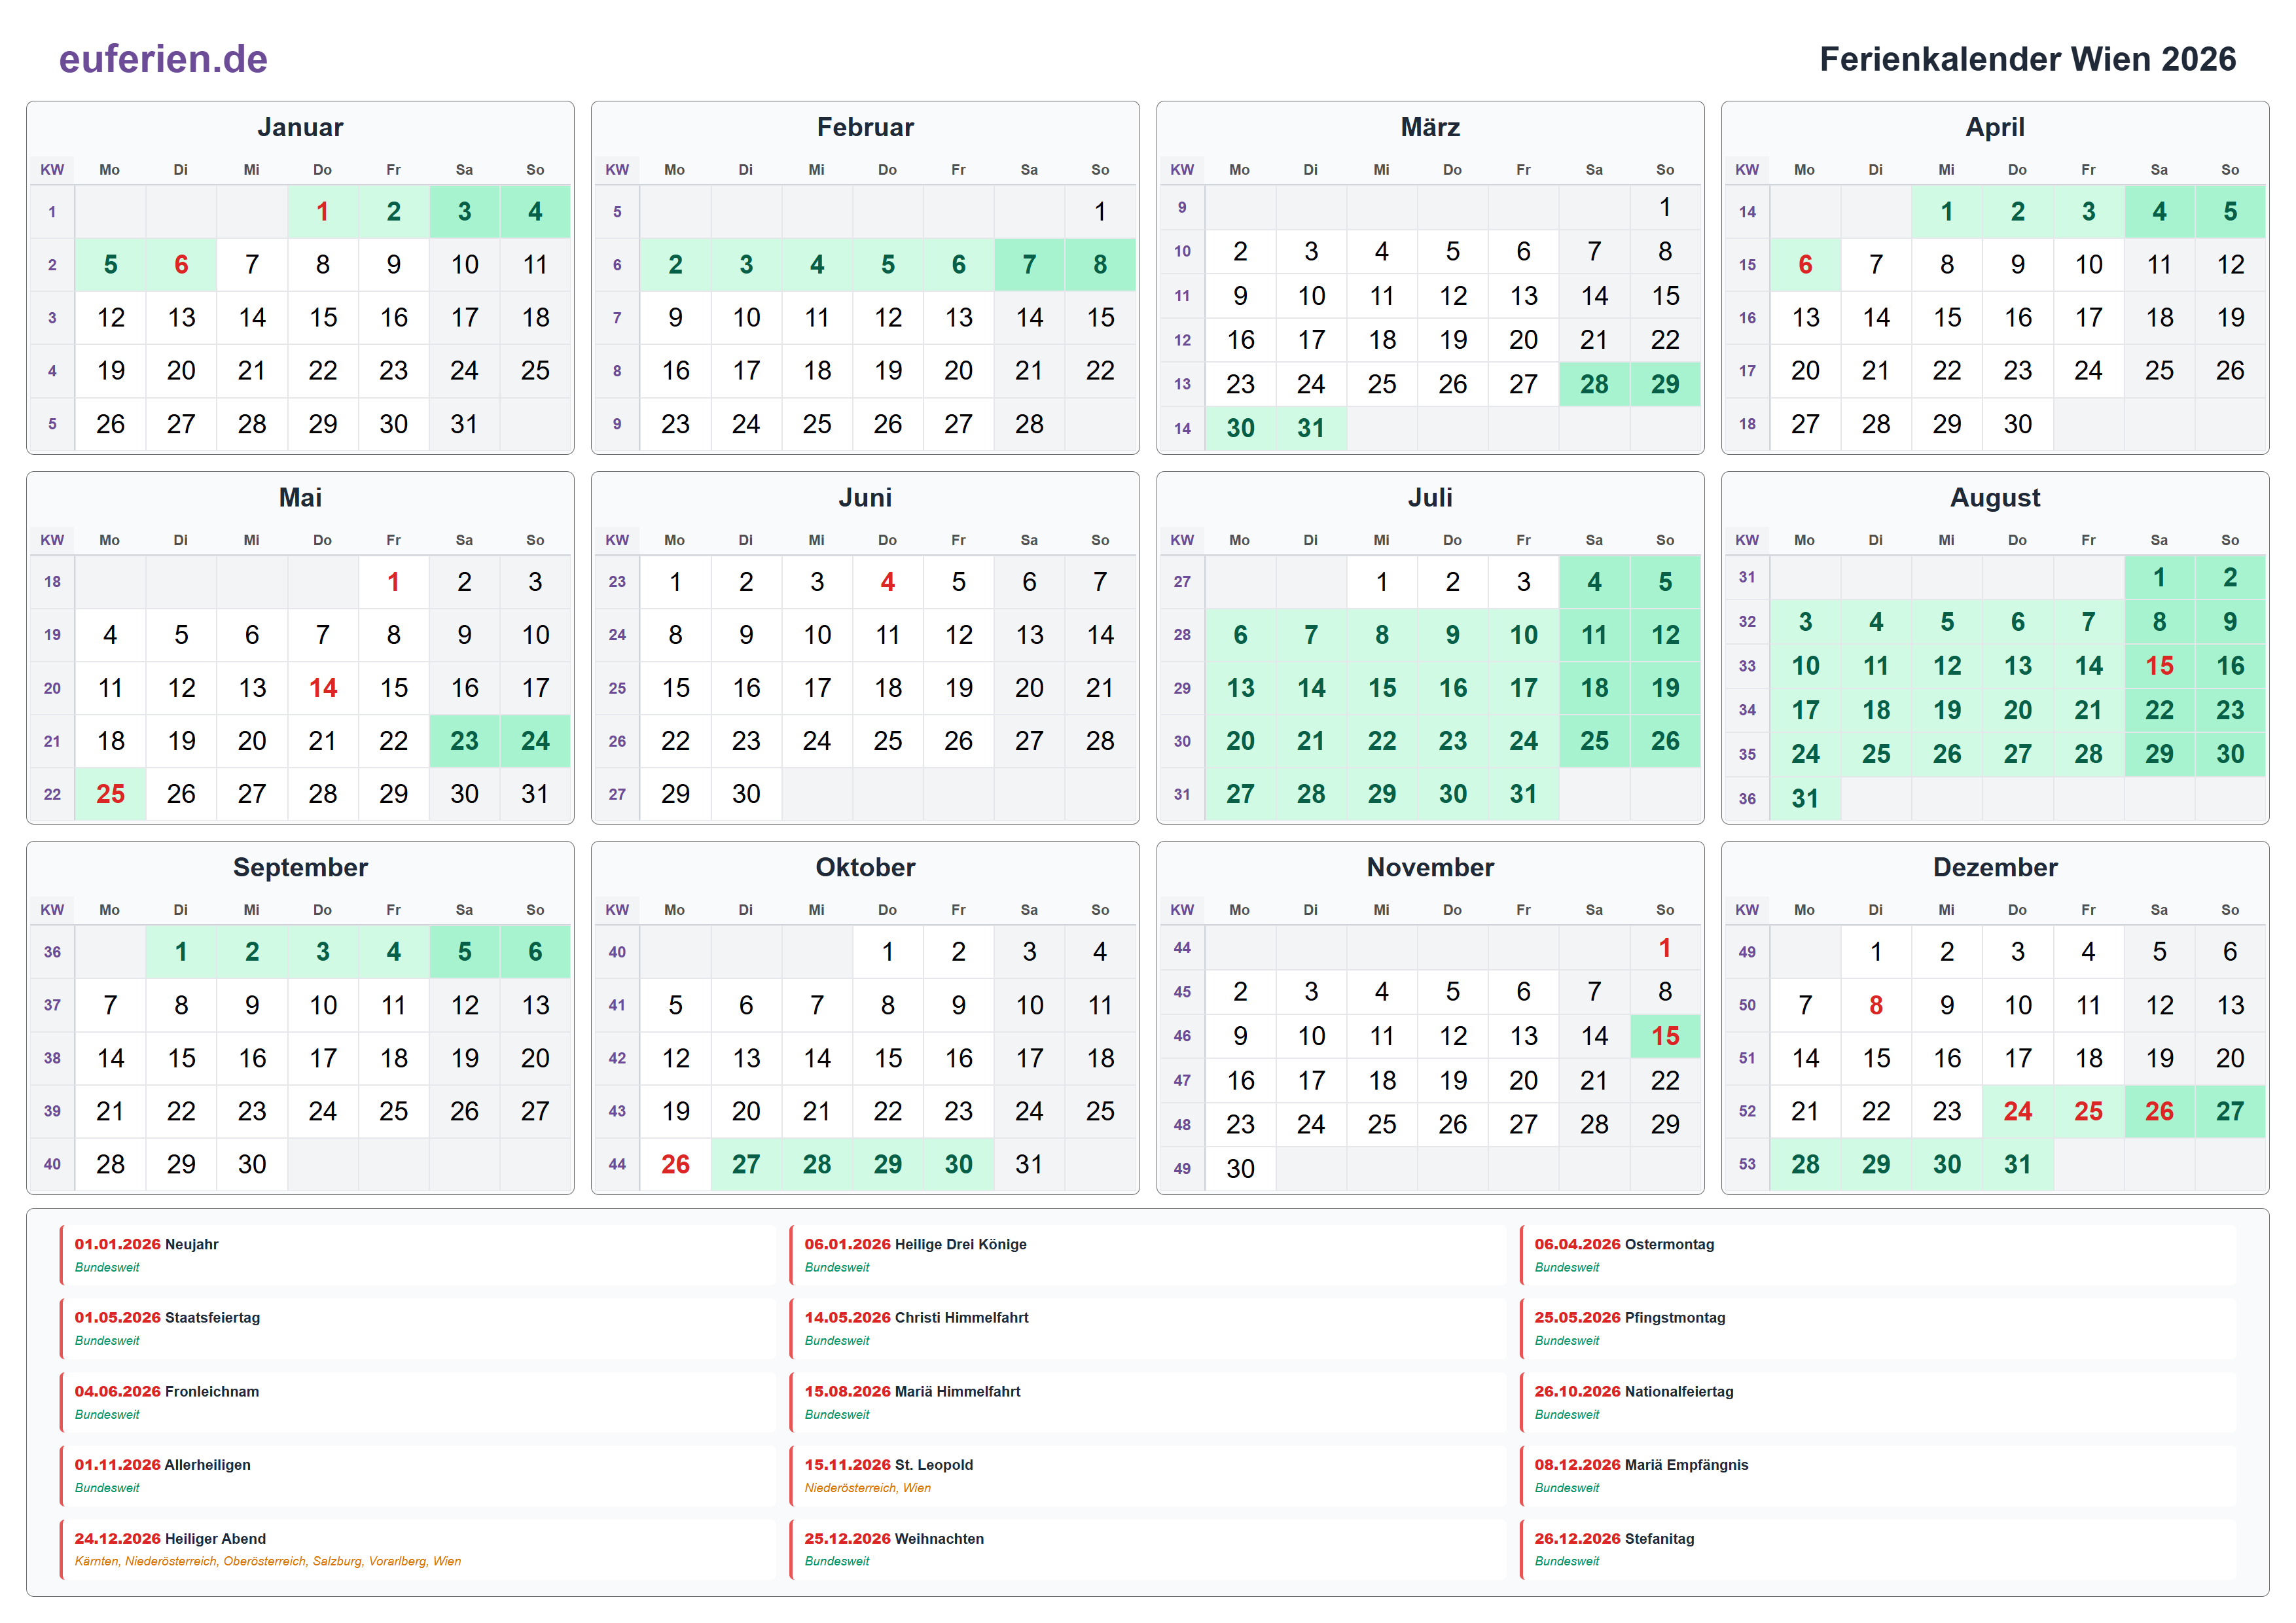Select the November month heading

coord(1430,867)
